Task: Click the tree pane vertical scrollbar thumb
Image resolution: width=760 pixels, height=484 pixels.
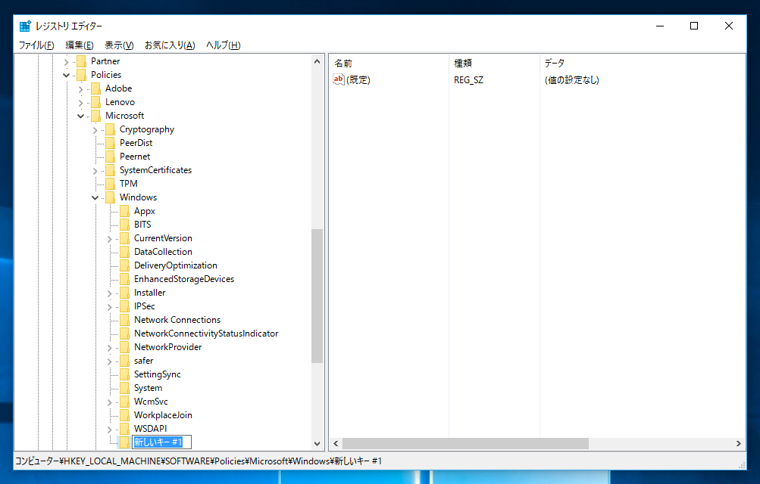Action: click(317, 296)
